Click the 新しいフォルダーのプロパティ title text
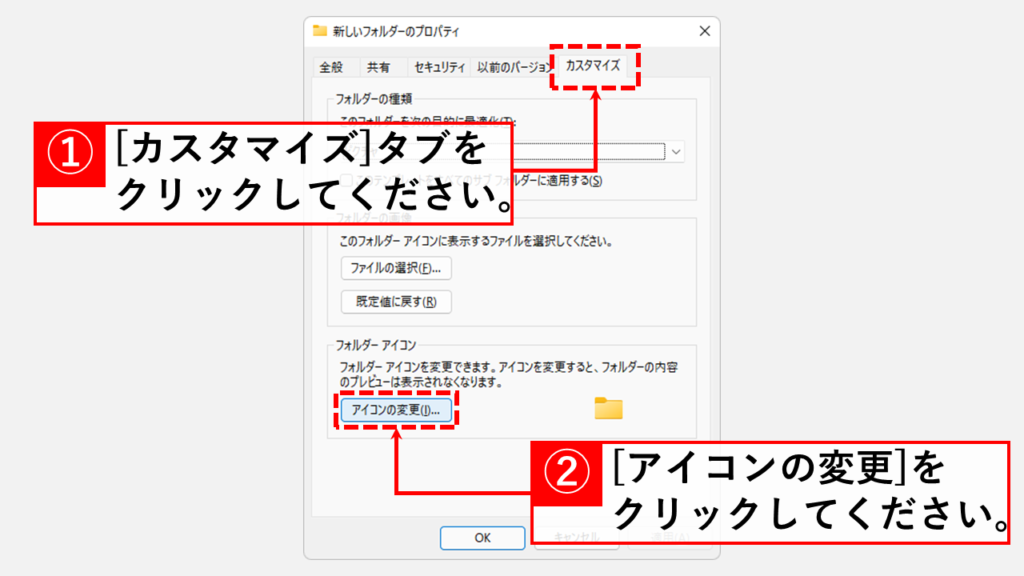Viewport: 1024px width, 576px height. click(396, 31)
